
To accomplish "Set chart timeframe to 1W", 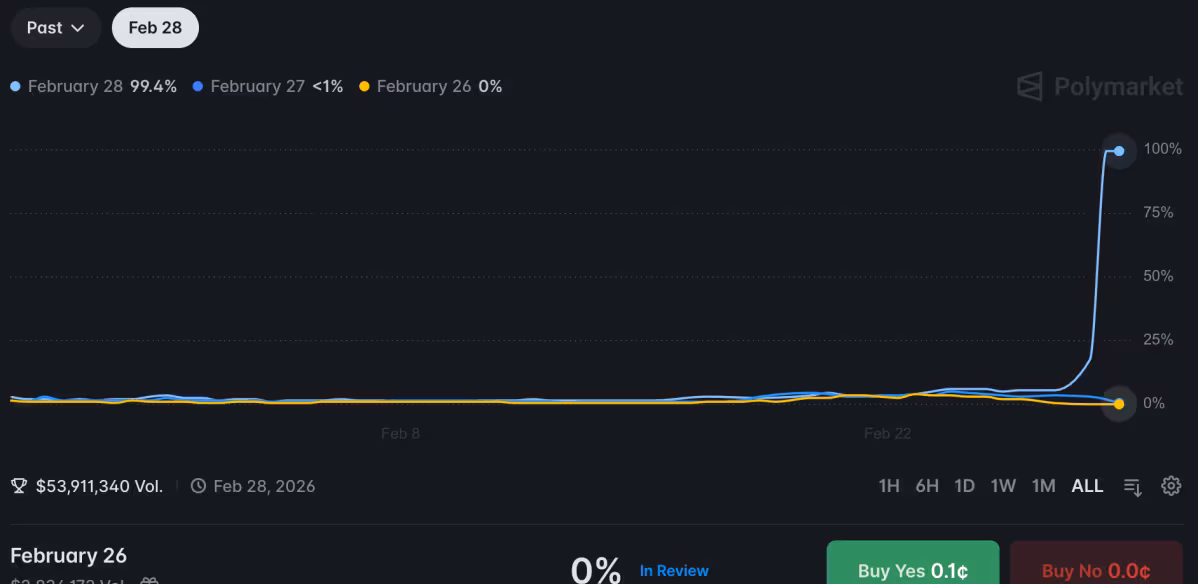I will coord(1003,486).
